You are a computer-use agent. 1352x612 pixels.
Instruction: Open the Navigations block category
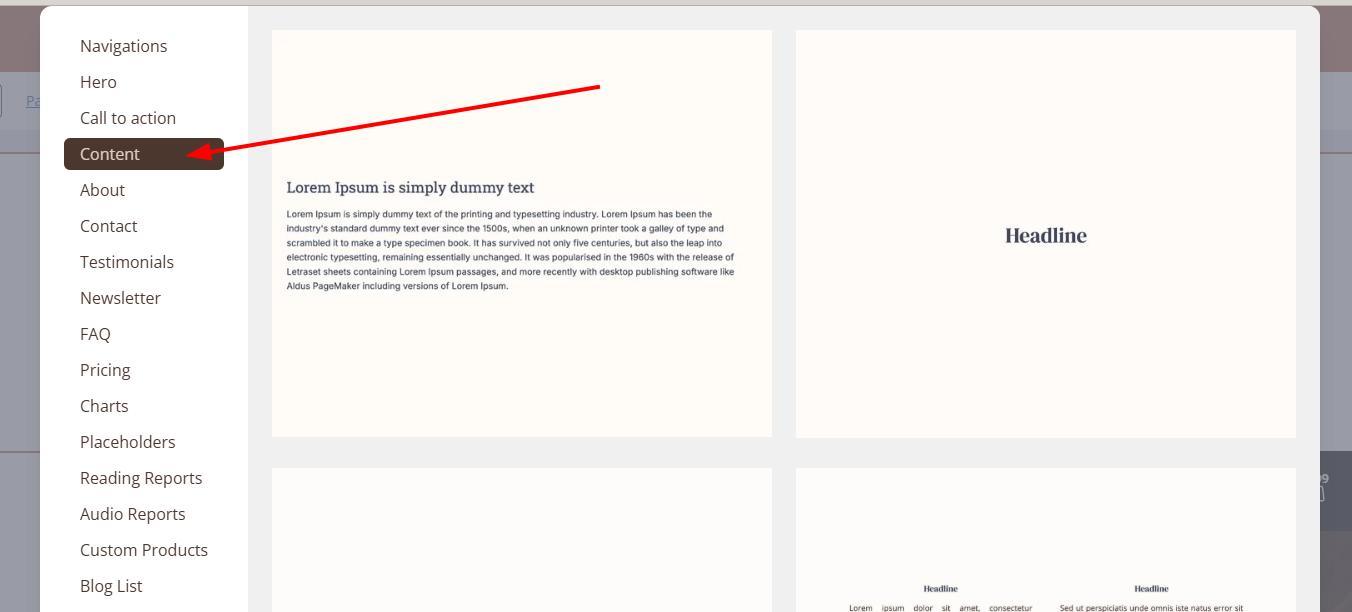pos(123,46)
